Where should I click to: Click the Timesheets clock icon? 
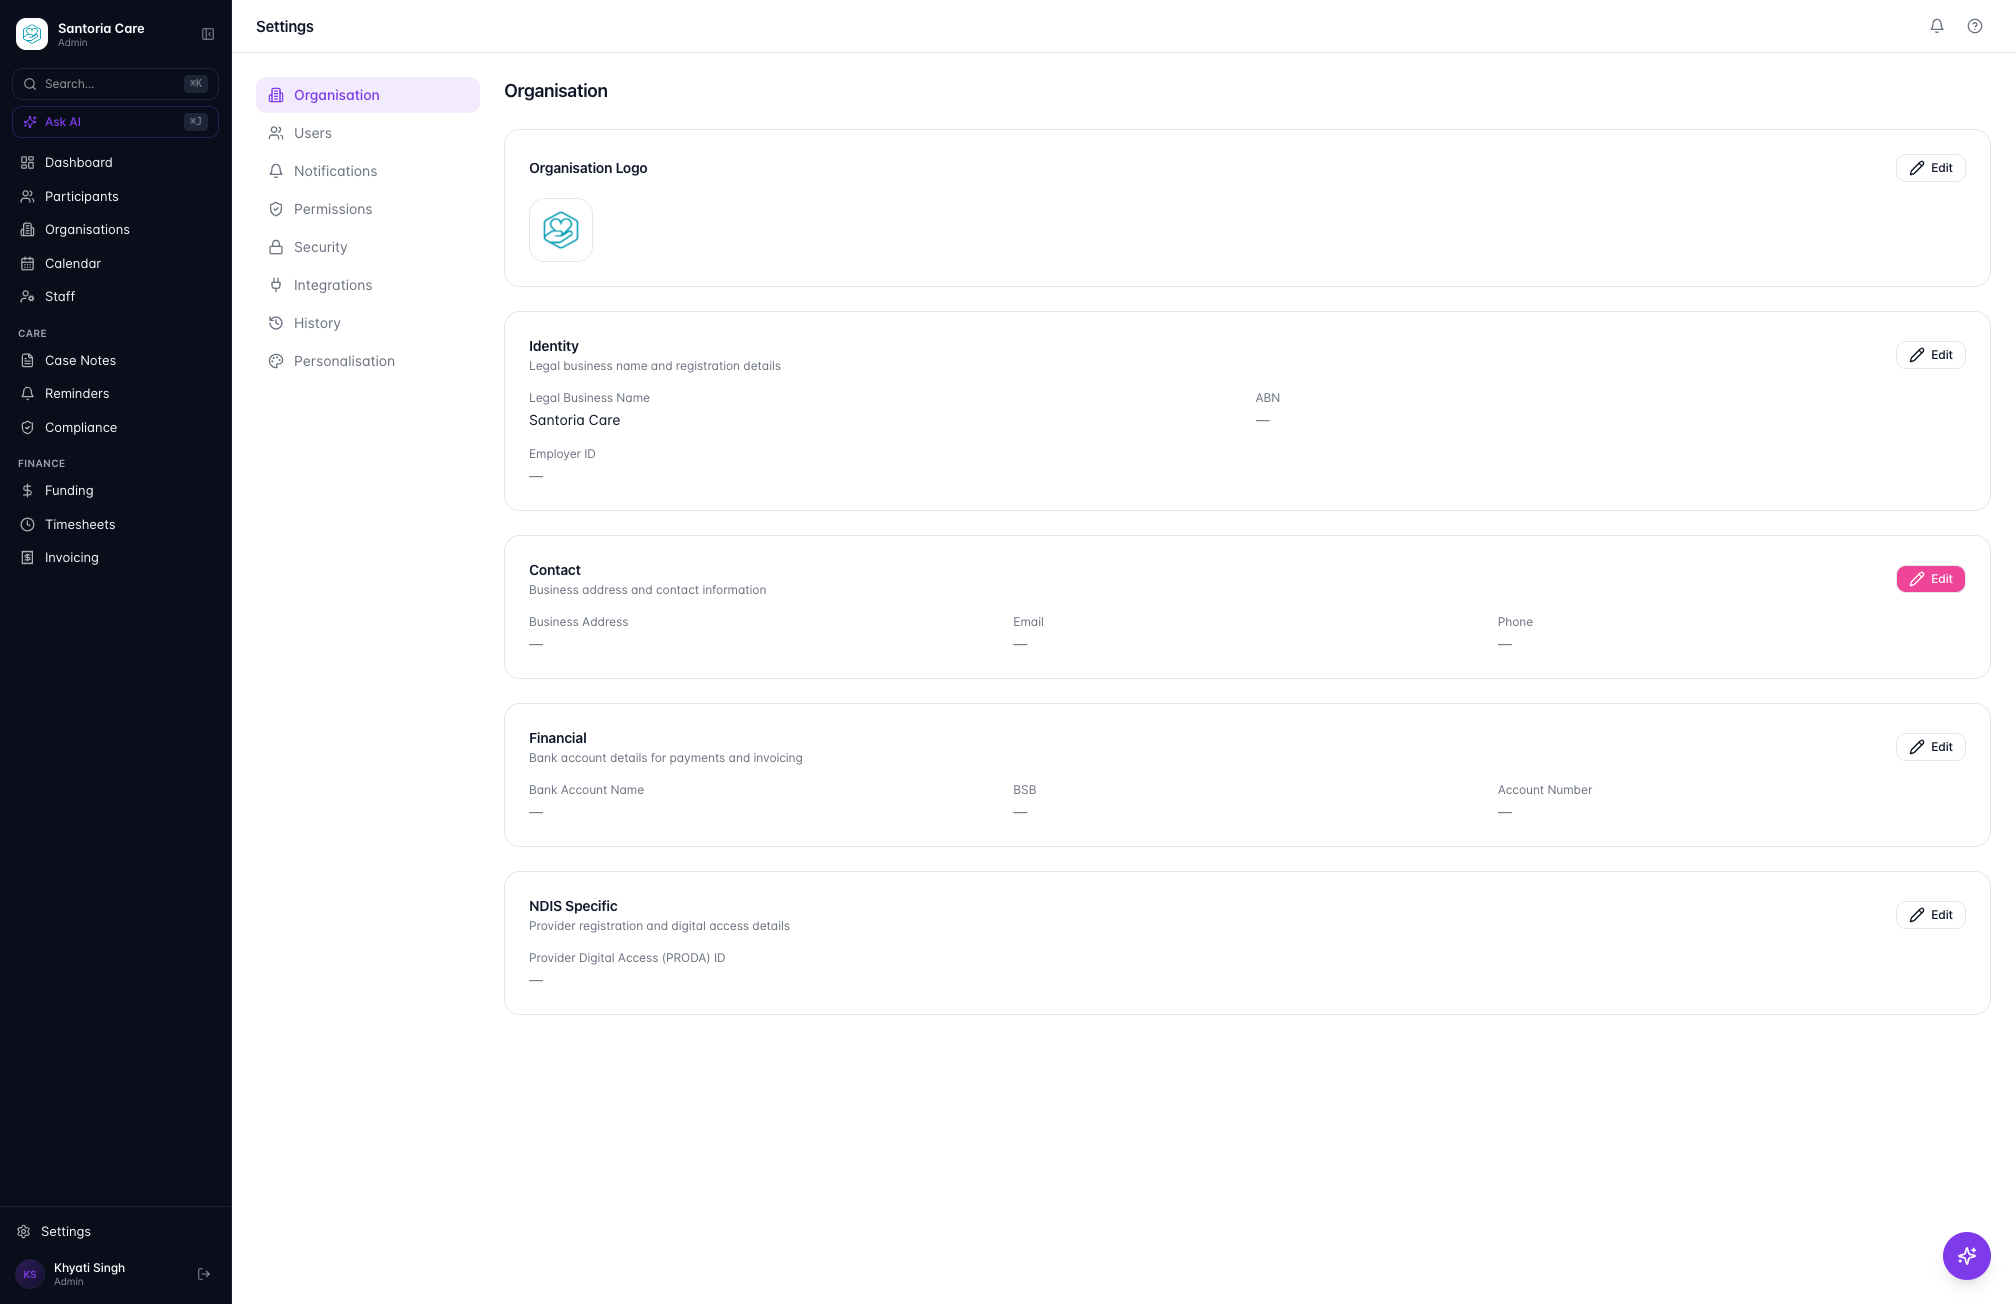pos(28,524)
